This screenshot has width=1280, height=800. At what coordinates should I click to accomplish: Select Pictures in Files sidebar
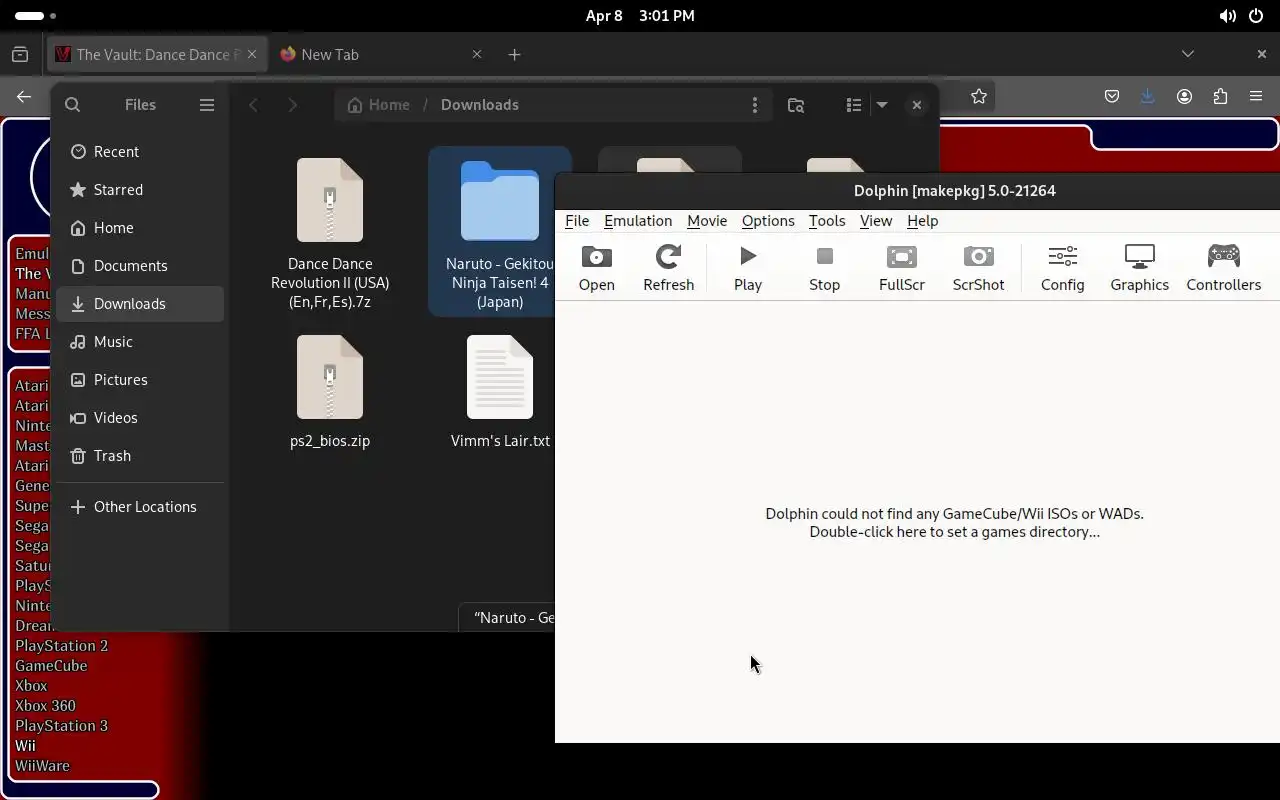click(x=140, y=380)
